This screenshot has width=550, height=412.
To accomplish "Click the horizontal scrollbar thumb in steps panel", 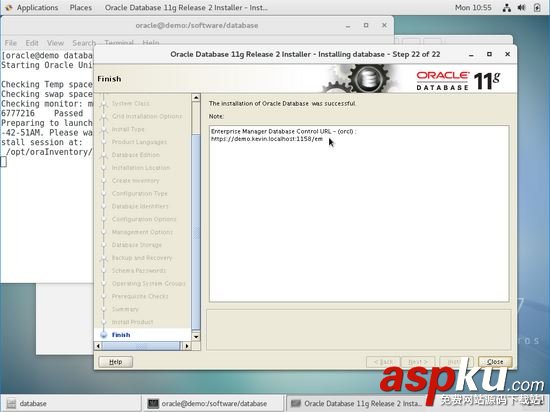I will point(141,346).
